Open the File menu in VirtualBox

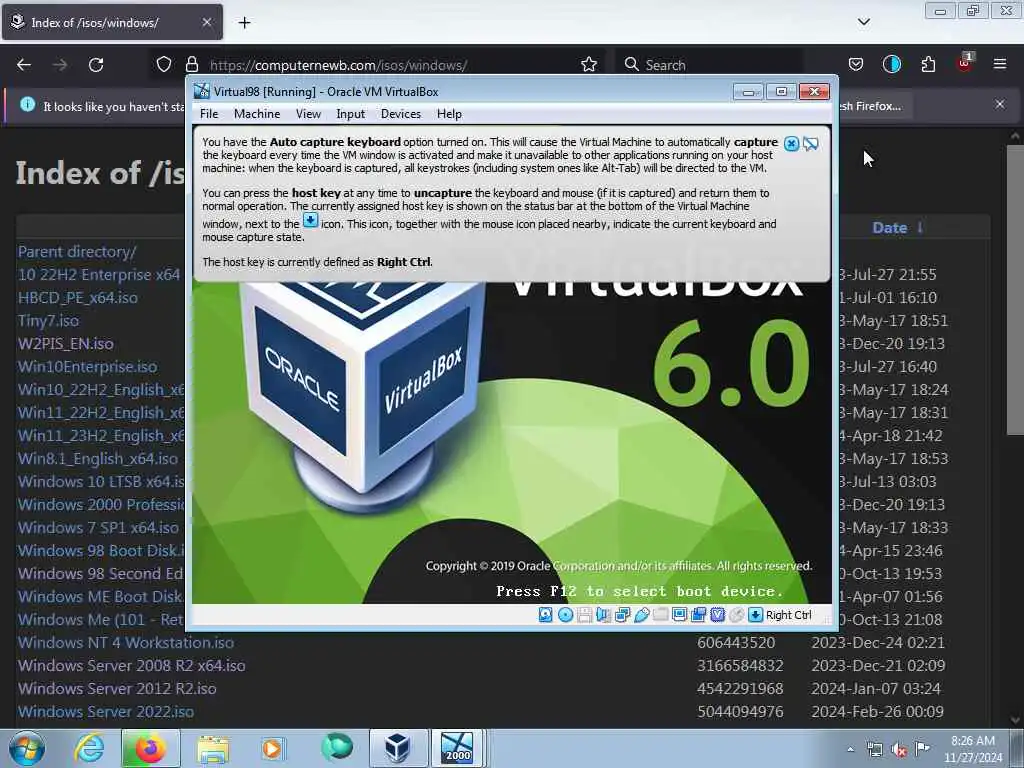point(209,114)
